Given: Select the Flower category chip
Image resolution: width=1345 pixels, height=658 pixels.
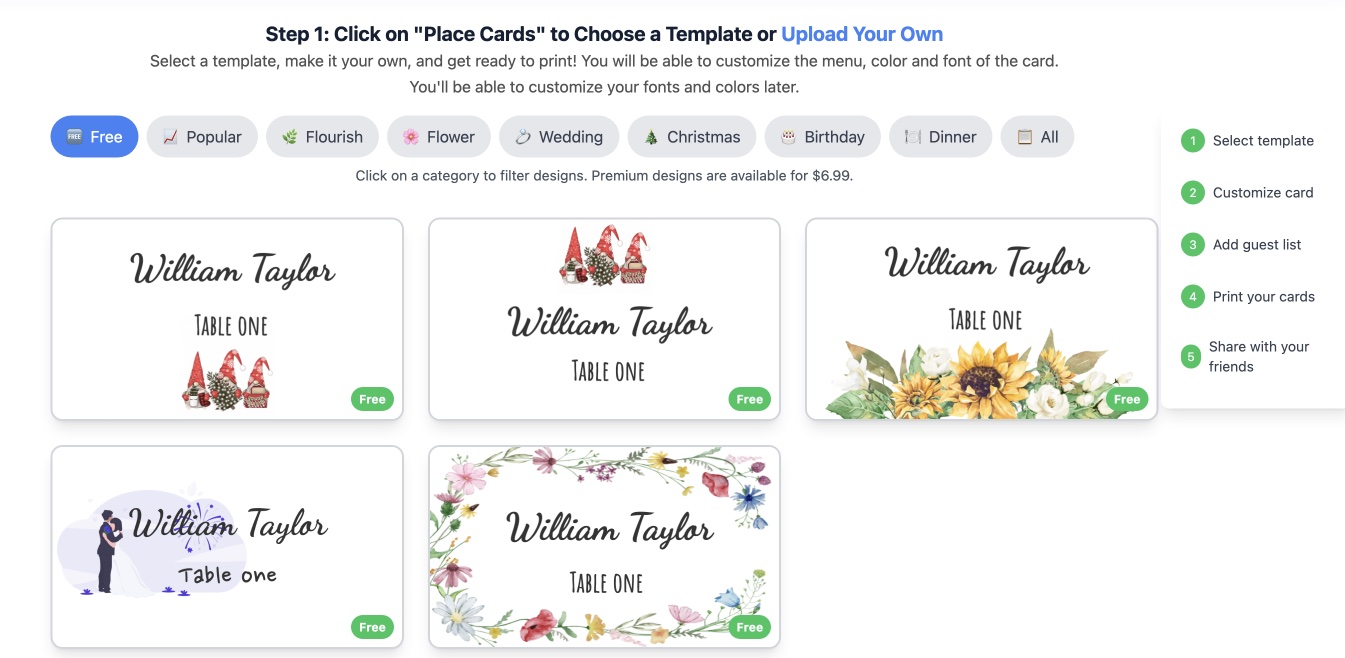Looking at the screenshot, I should coord(439,137).
